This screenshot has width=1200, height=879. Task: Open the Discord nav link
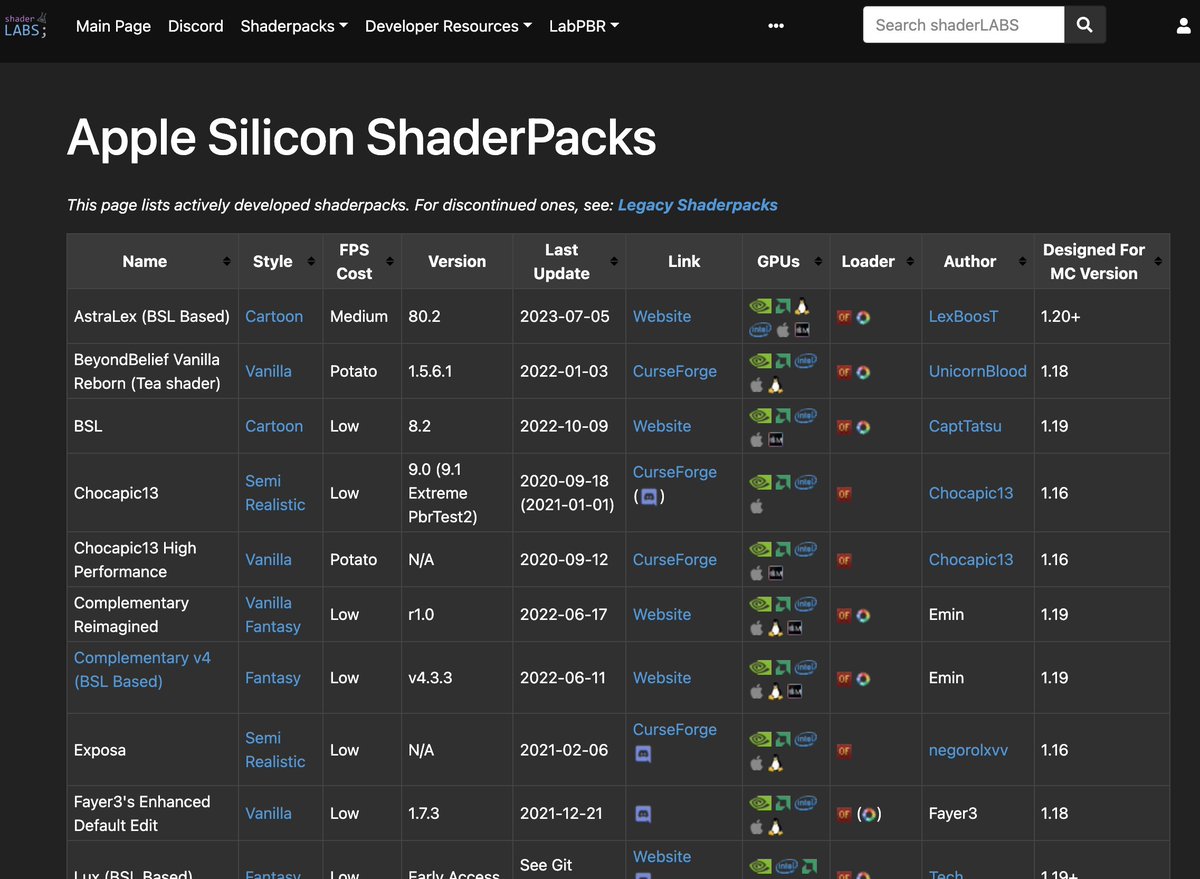(x=196, y=26)
